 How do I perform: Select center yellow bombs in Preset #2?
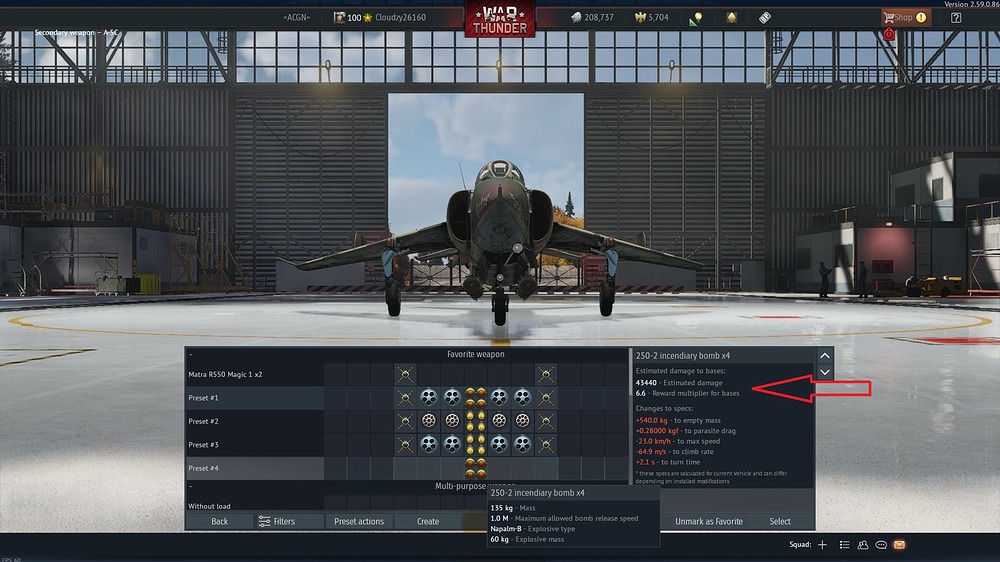(476, 421)
